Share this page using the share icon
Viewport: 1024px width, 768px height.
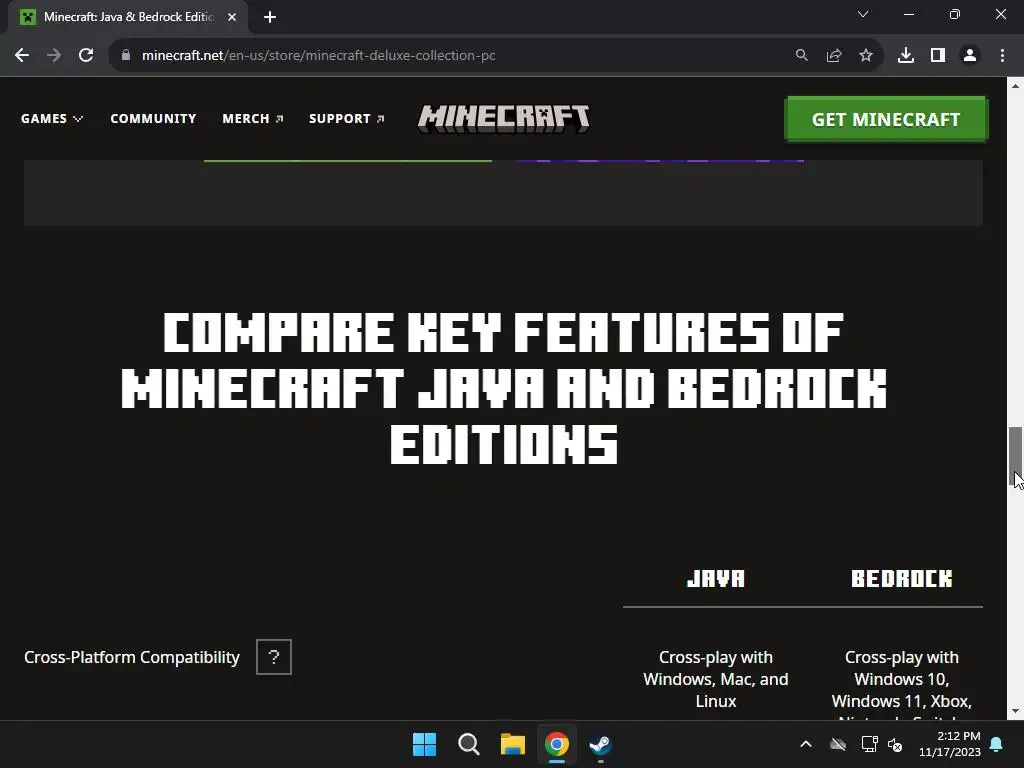pyautogui.click(x=833, y=56)
